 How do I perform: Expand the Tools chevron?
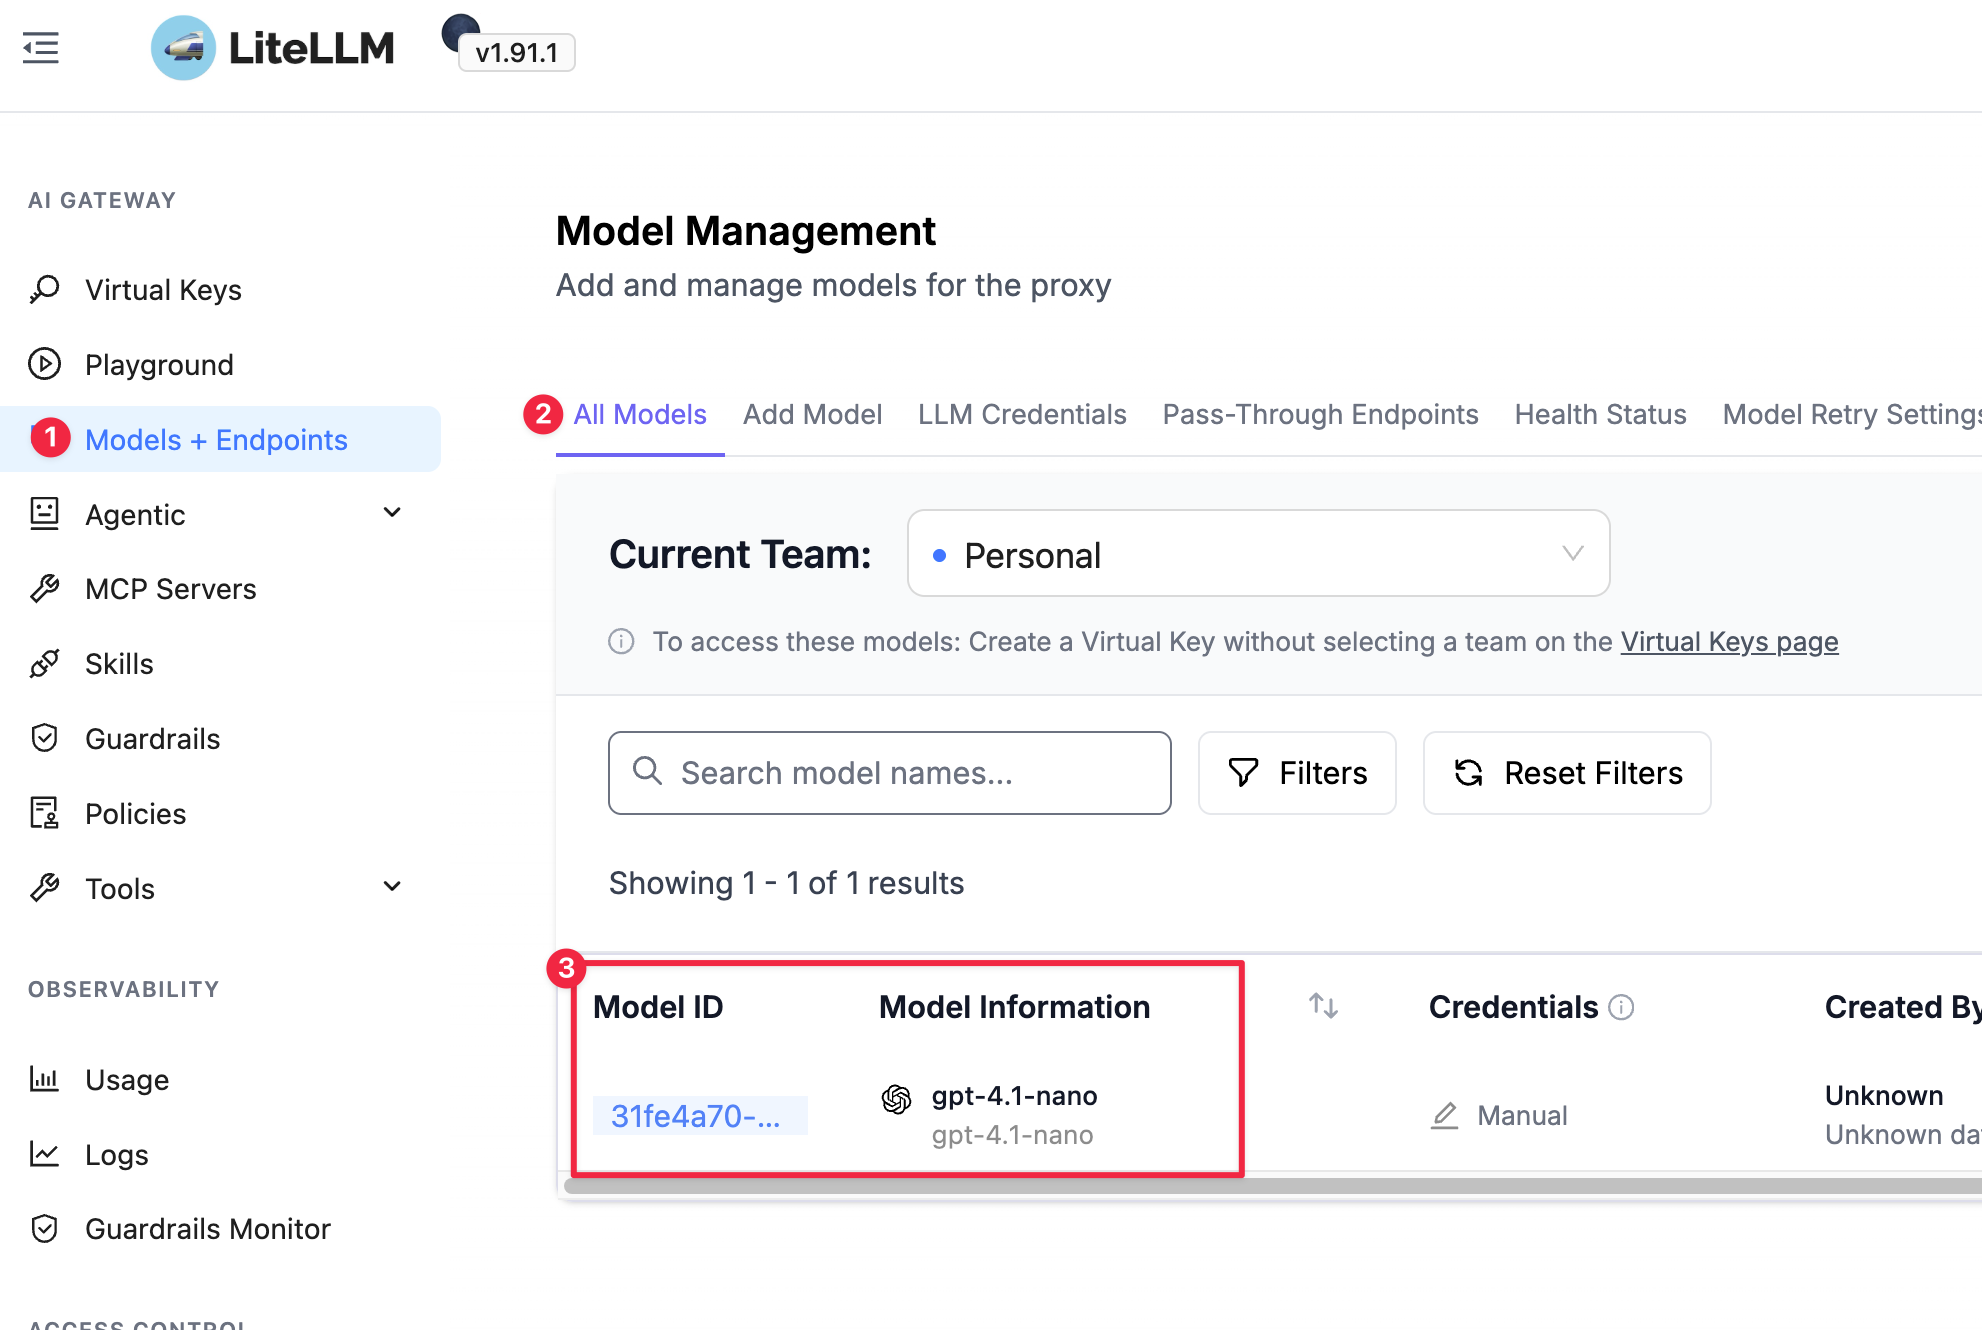point(392,887)
